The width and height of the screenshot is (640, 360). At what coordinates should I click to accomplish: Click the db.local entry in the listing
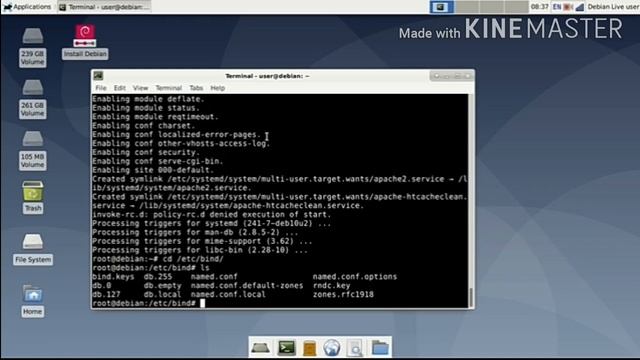point(162,294)
